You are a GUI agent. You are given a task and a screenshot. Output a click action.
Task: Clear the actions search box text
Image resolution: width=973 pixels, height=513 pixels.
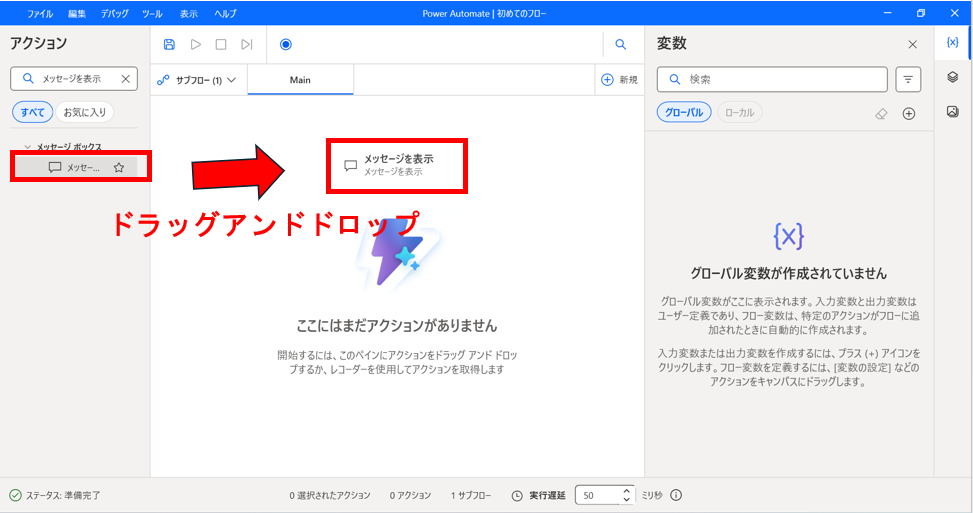(x=125, y=79)
